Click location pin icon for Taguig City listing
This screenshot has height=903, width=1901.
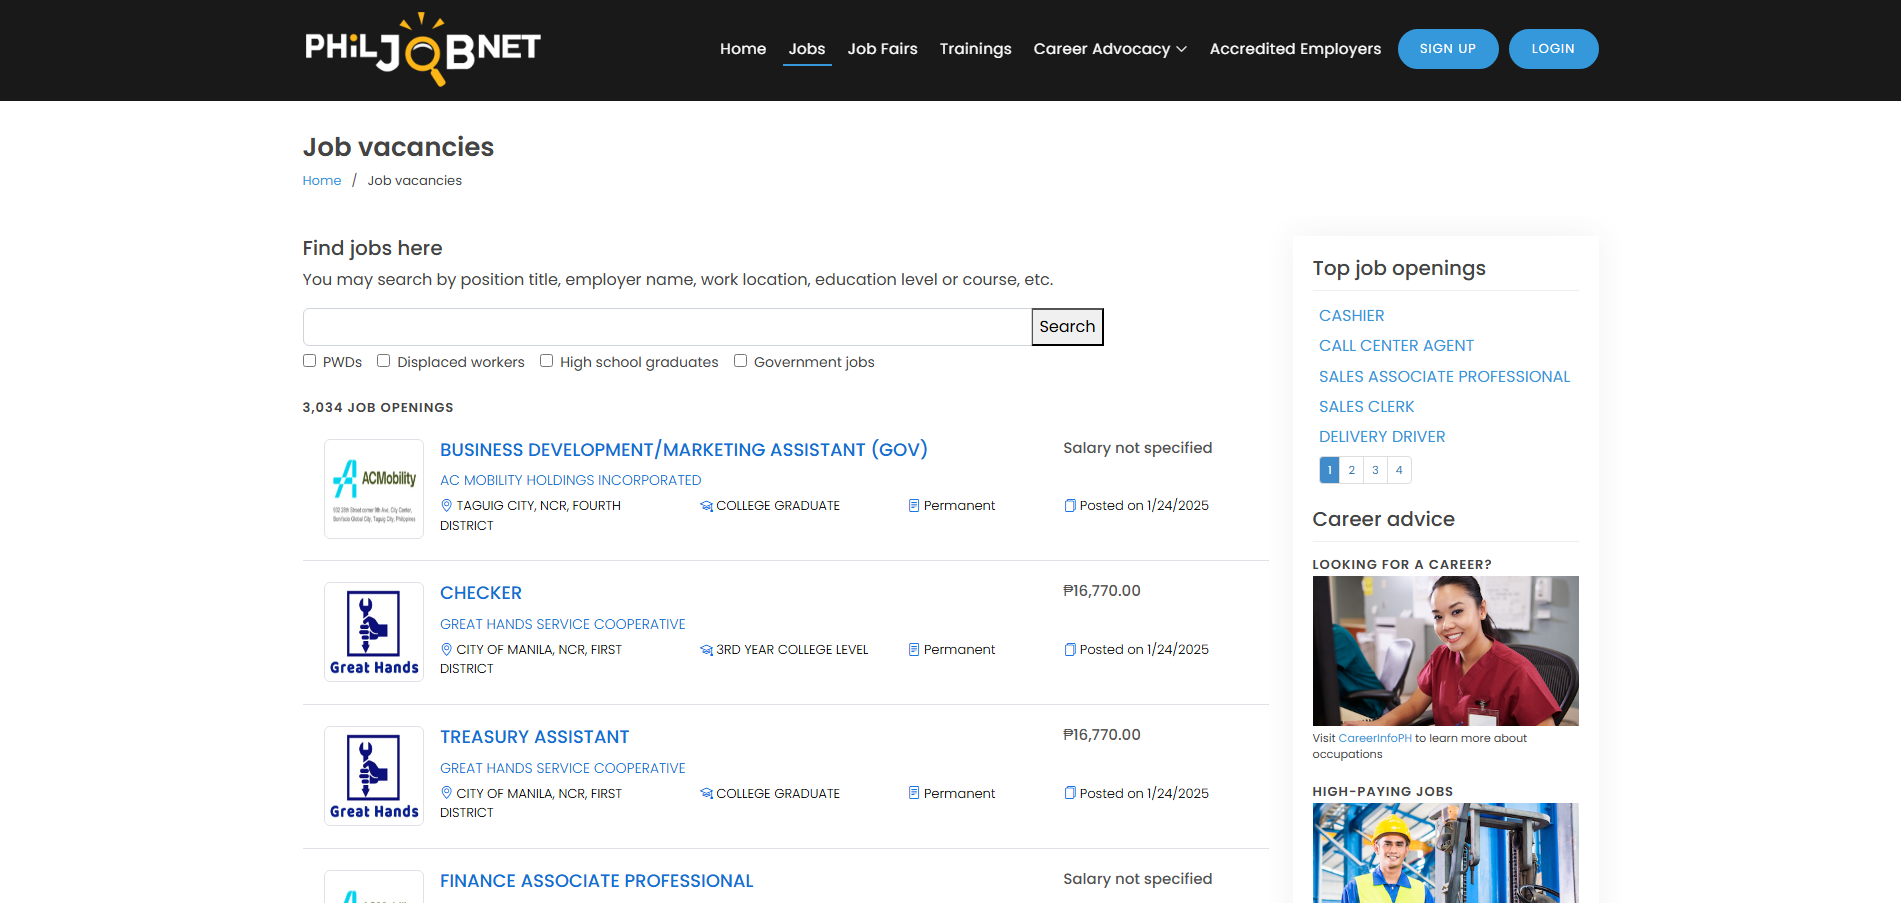447,505
